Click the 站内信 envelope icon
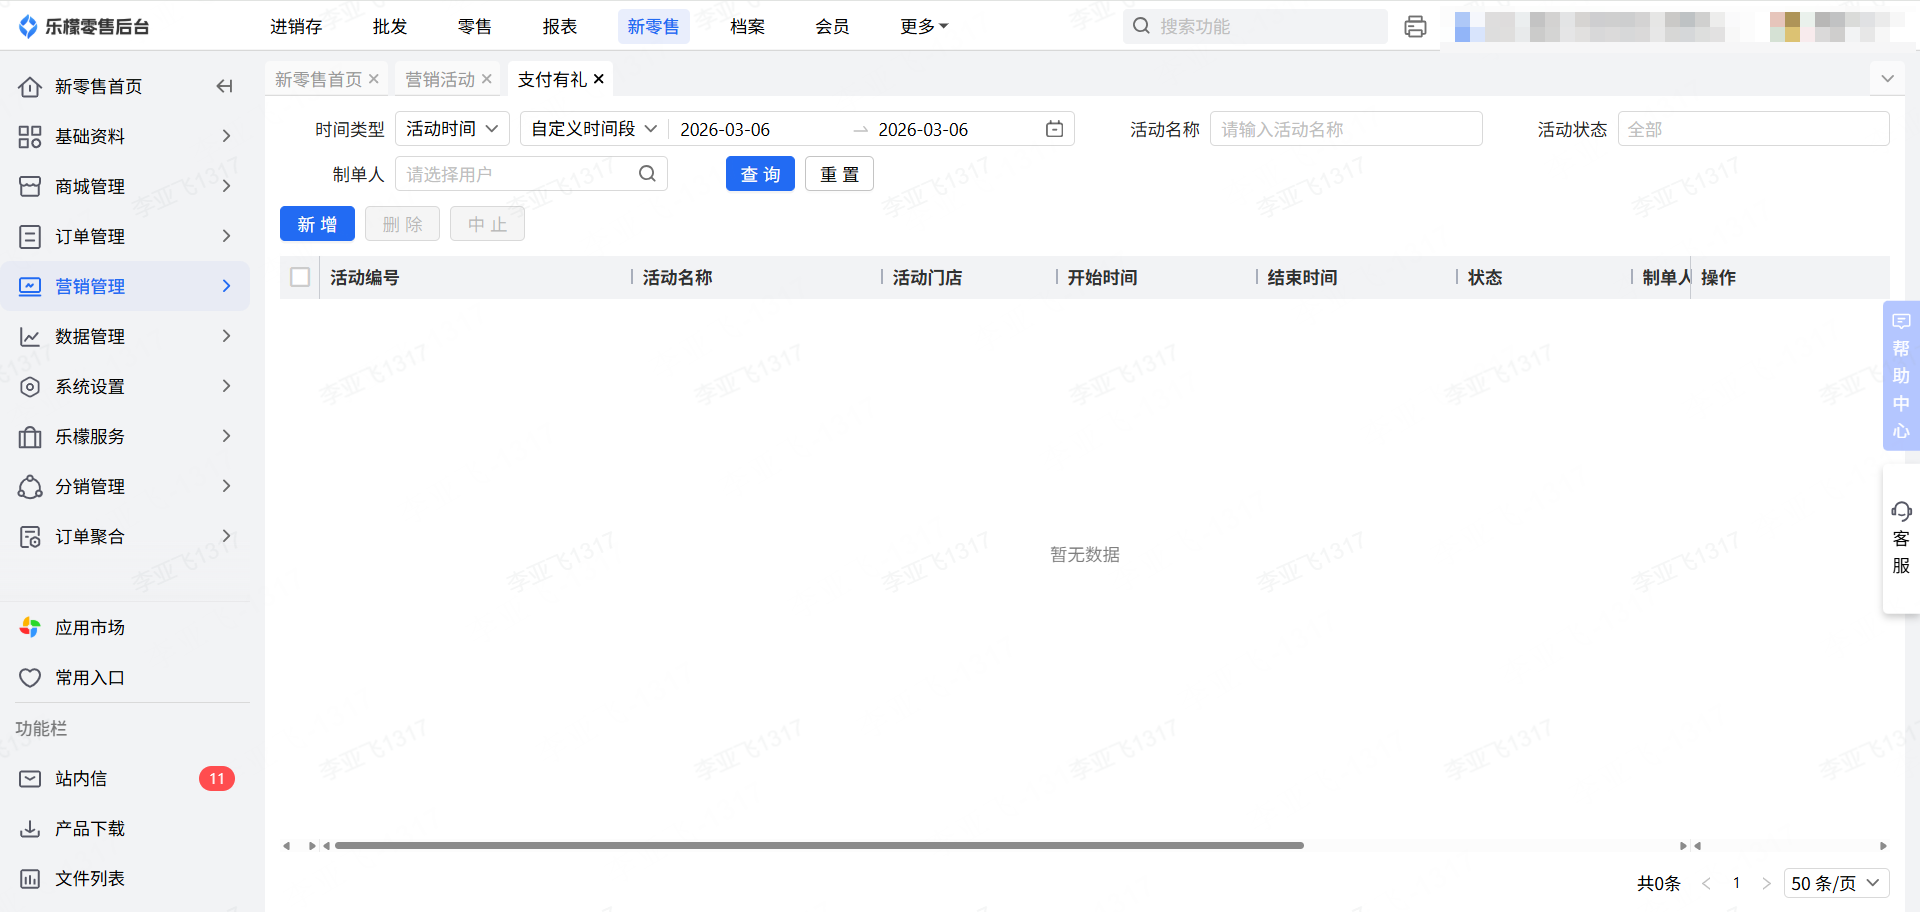Screen dimensions: 1920x912 pyautogui.click(x=30, y=779)
